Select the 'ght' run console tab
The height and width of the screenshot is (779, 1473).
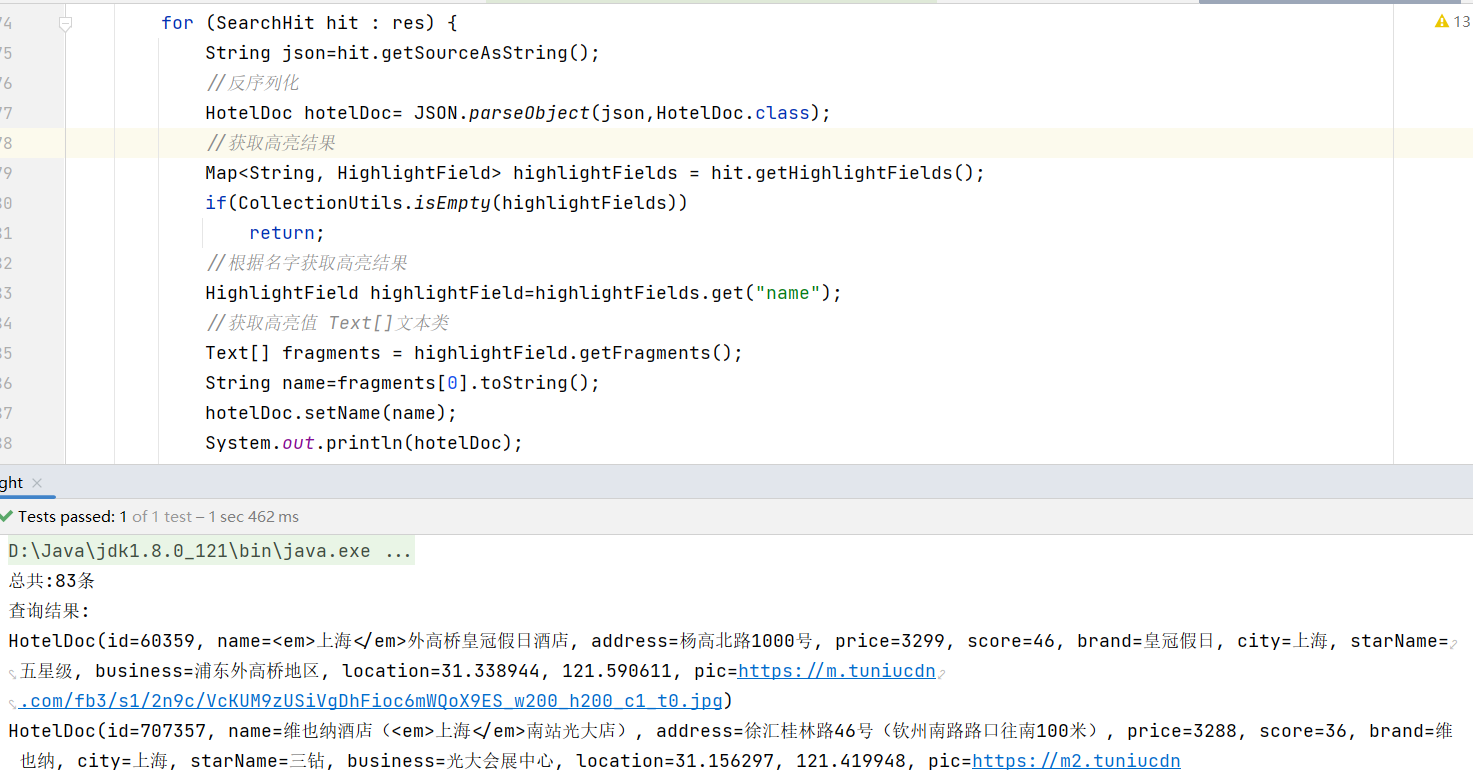pos(10,481)
